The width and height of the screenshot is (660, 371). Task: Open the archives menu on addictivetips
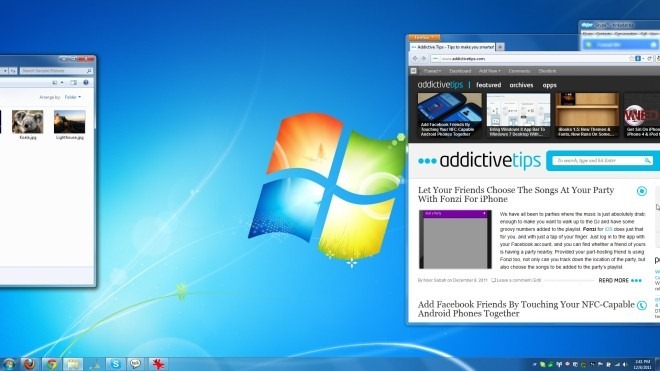pos(521,85)
